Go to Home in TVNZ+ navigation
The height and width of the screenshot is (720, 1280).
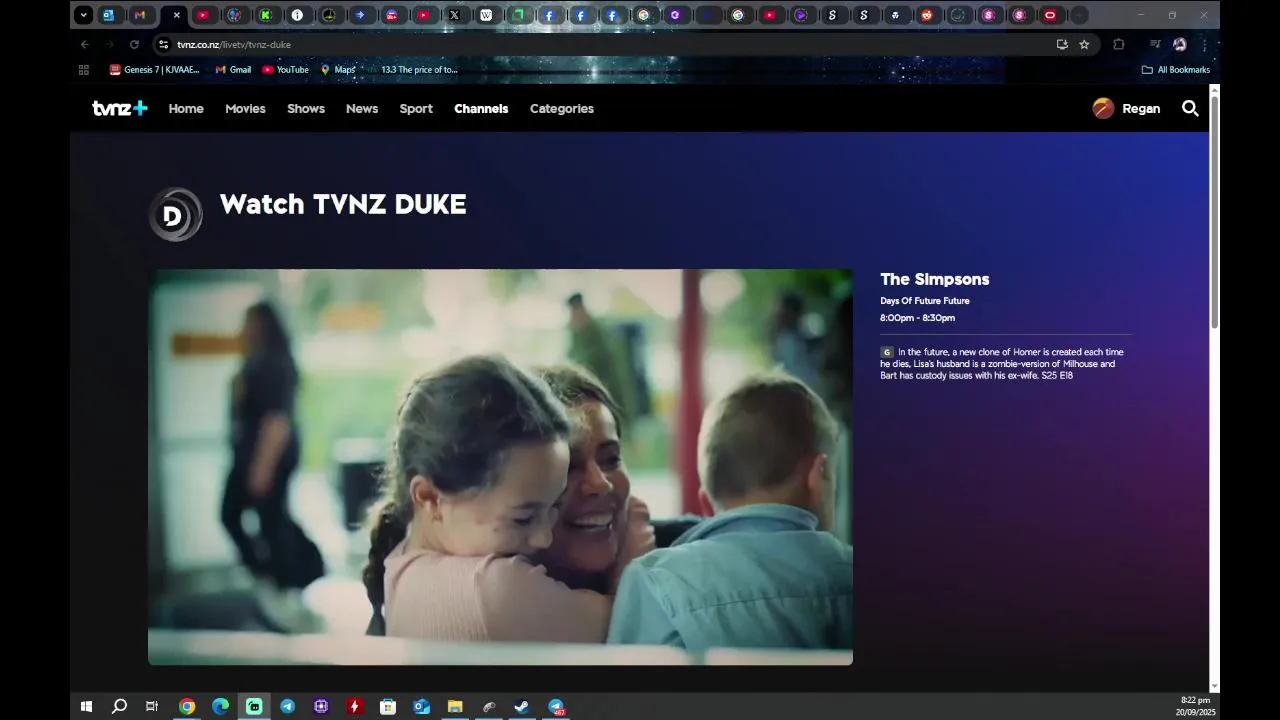pyautogui.click(x=186, y=108)
